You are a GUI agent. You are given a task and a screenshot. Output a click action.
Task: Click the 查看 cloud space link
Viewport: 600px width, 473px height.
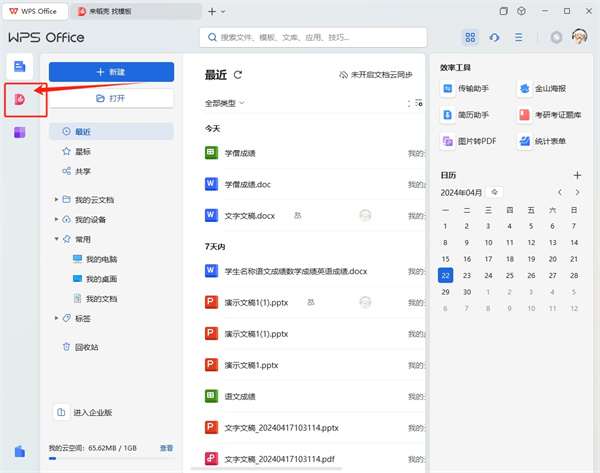click(166, 448)
